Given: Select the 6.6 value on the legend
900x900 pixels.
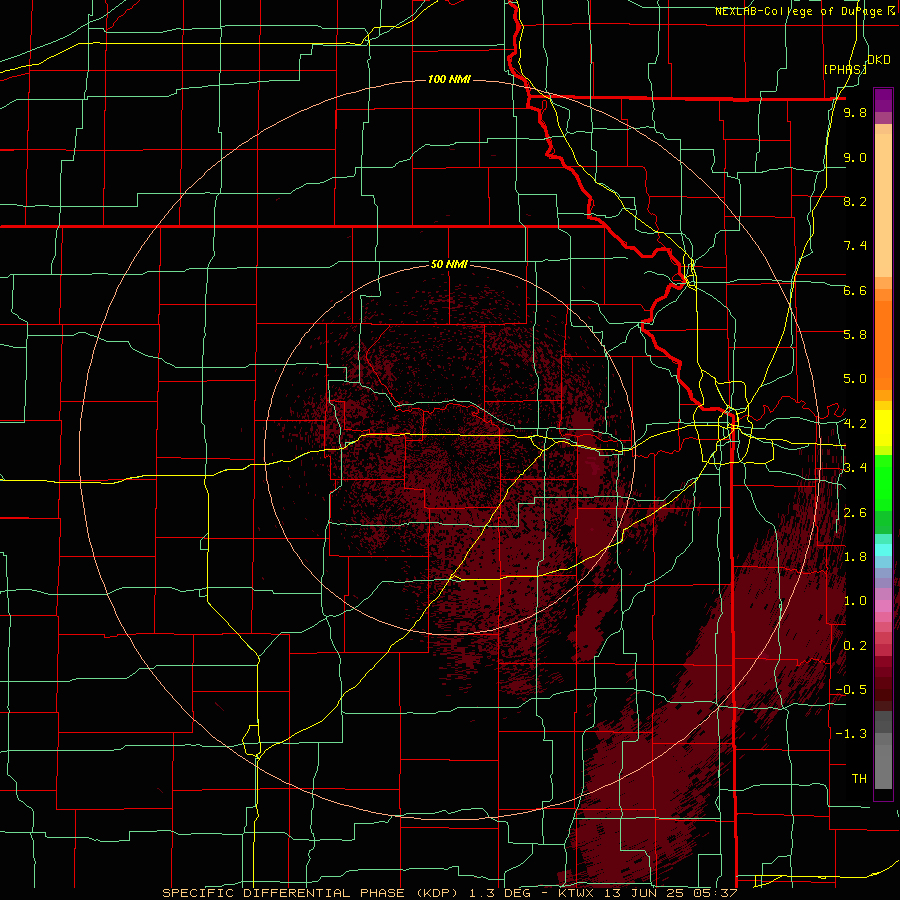Looking at the screenshot, I should pyautogui.click(x=855, y=290).
